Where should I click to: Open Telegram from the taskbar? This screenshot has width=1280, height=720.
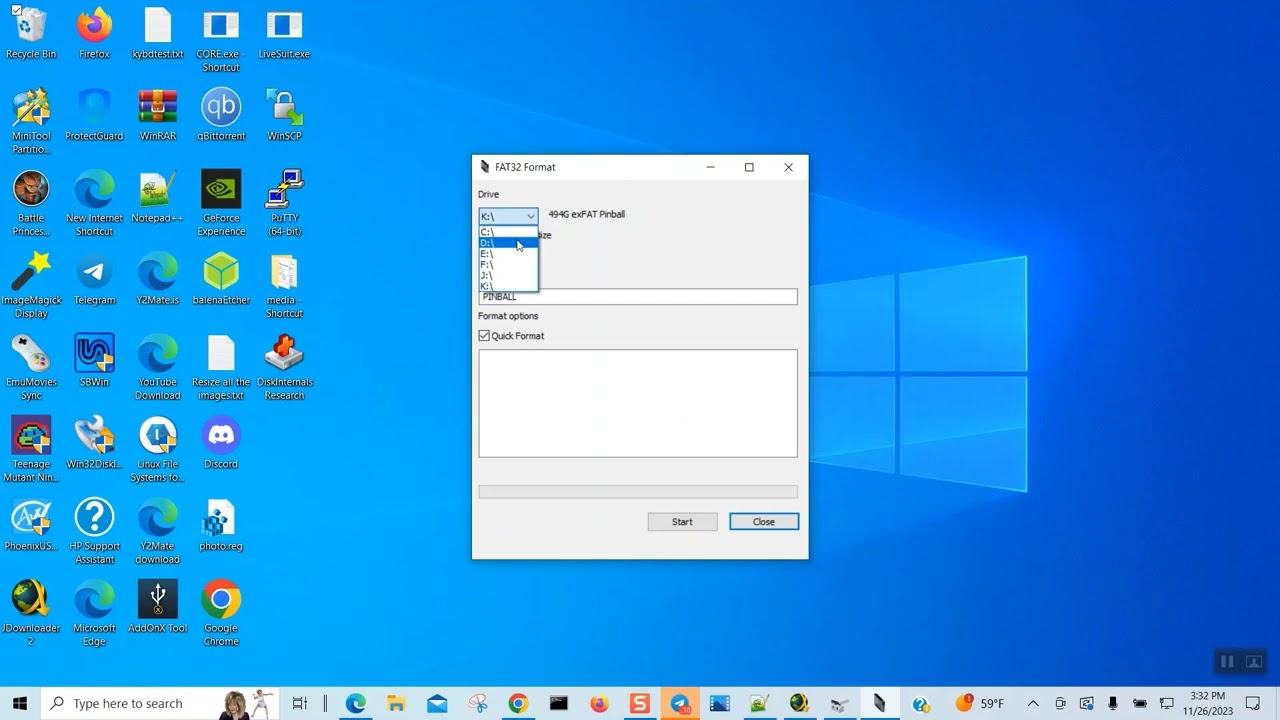point(680,703)
